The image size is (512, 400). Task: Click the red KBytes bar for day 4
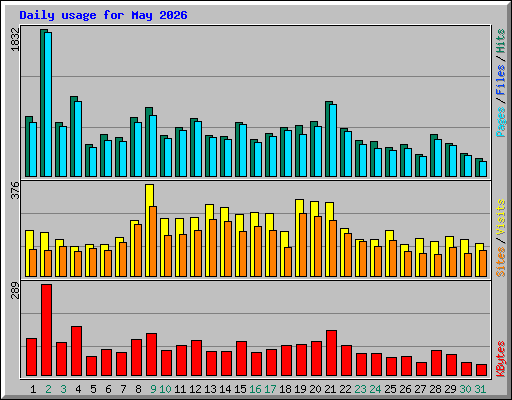[x=77, y=351]
